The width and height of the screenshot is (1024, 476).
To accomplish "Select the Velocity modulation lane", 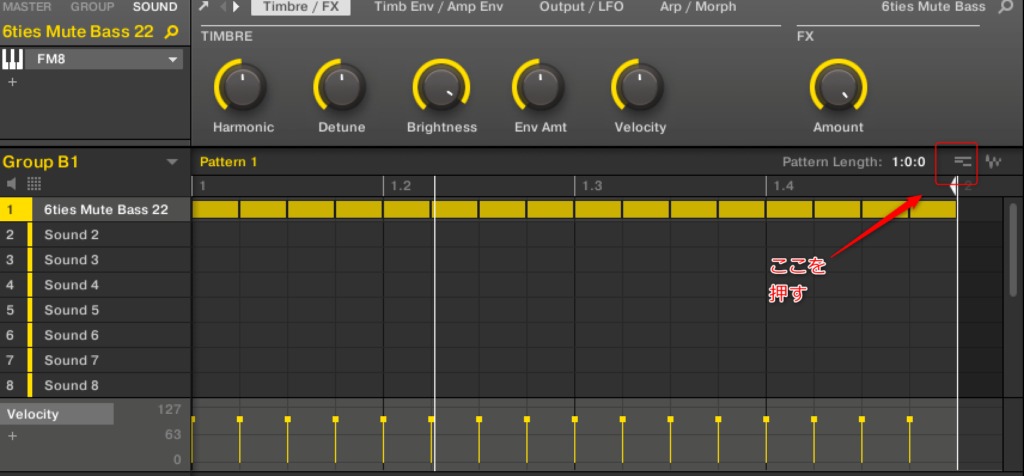I will point(57,414).
